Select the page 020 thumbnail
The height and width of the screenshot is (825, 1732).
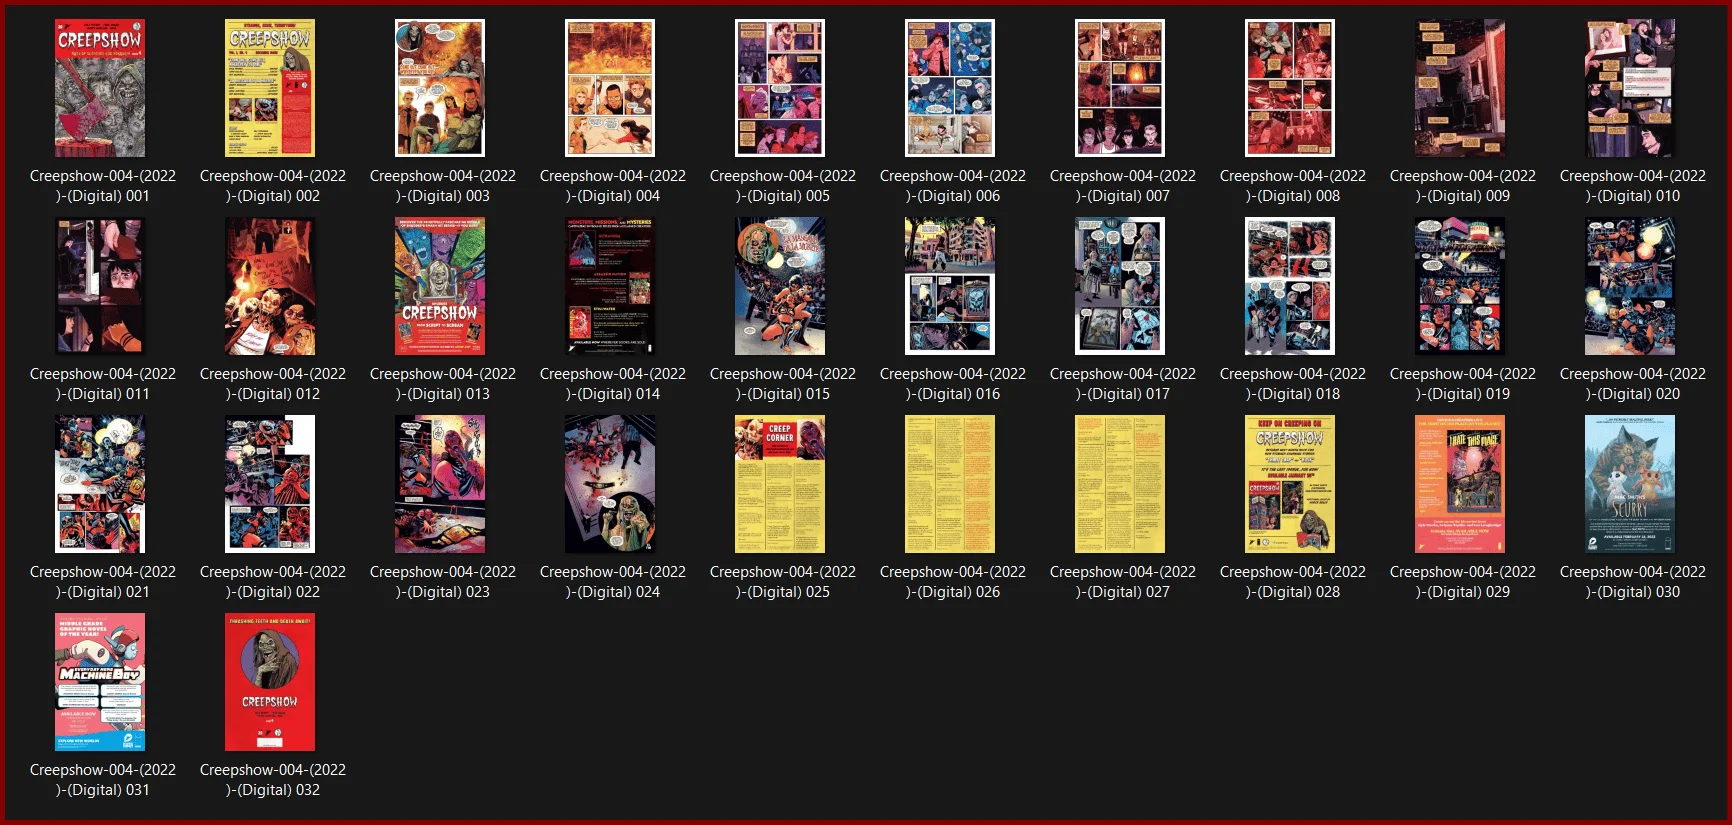pyautogui.click(x=1630, y=286)
